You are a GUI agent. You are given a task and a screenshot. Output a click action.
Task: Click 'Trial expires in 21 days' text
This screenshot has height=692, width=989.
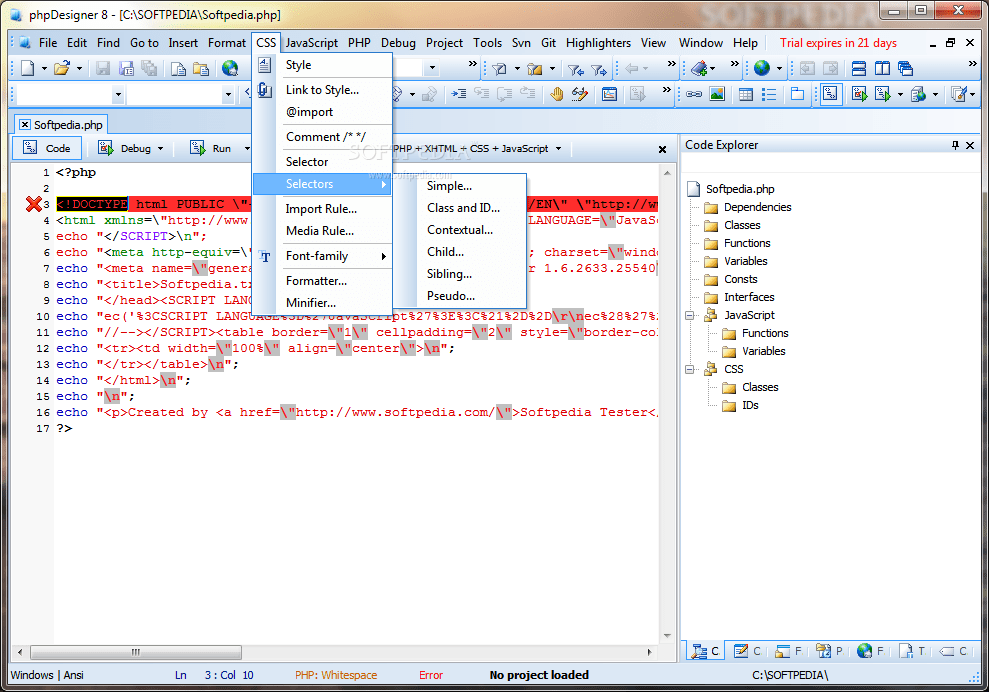pos(838,43)
